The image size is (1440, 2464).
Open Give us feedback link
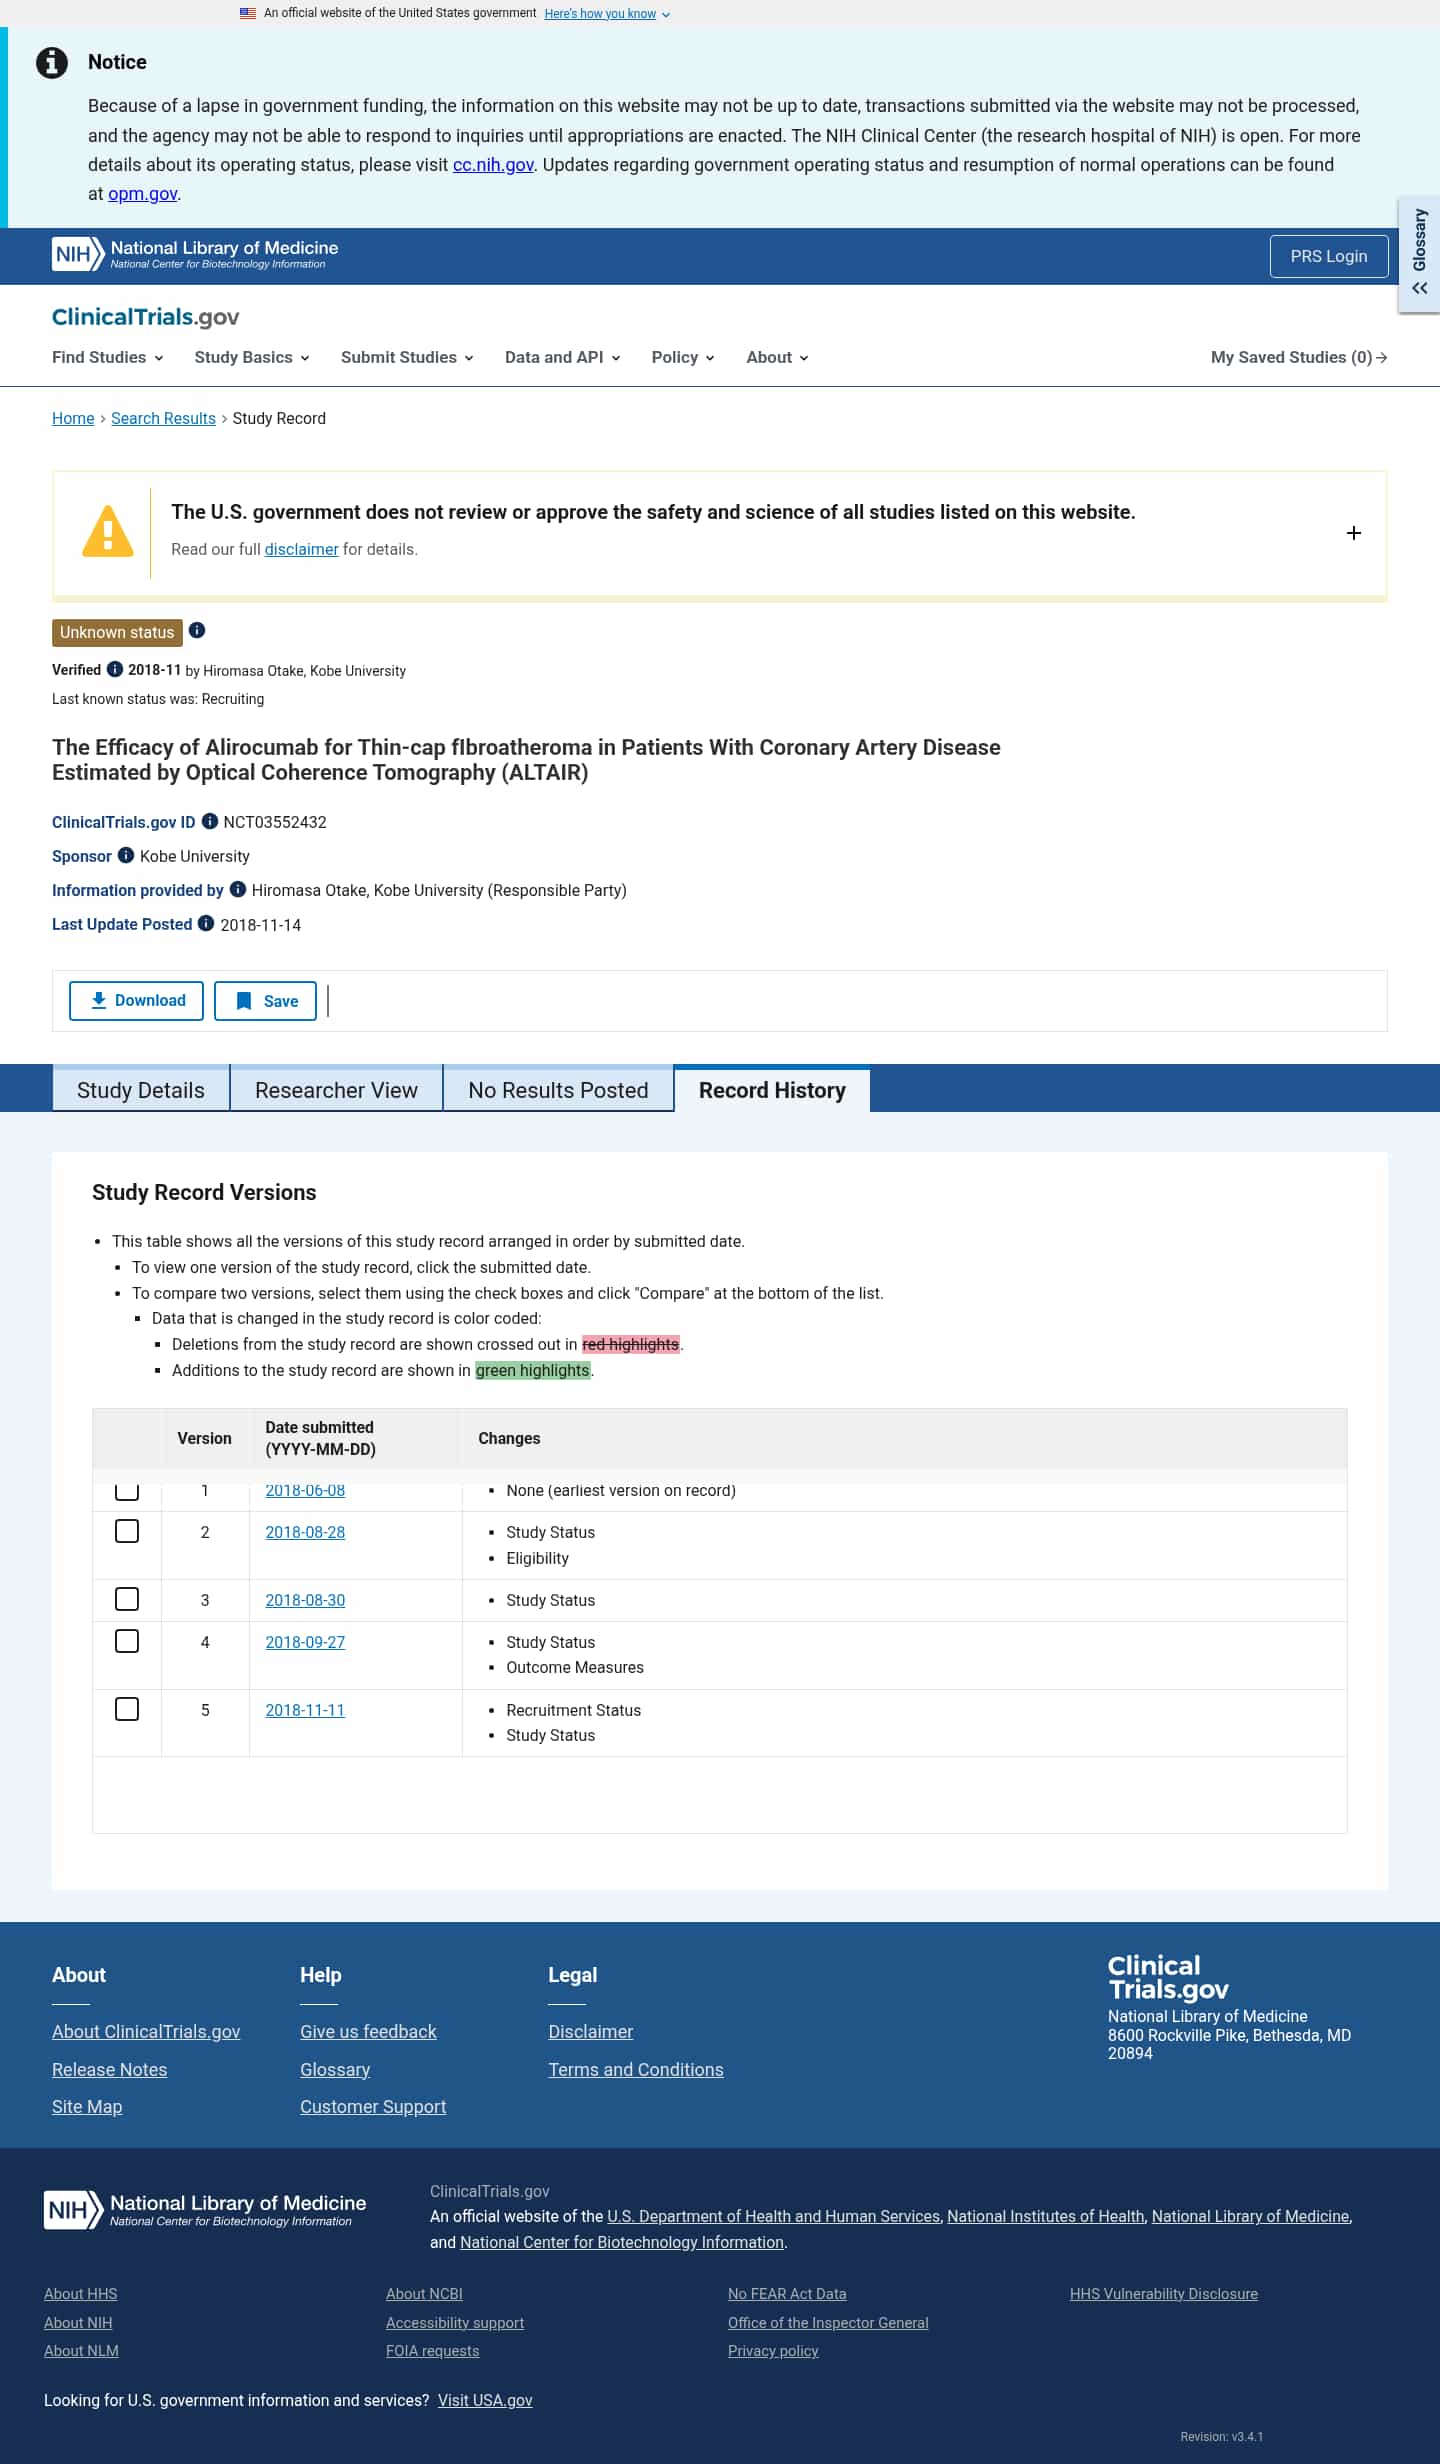(x=368, y=2031)
